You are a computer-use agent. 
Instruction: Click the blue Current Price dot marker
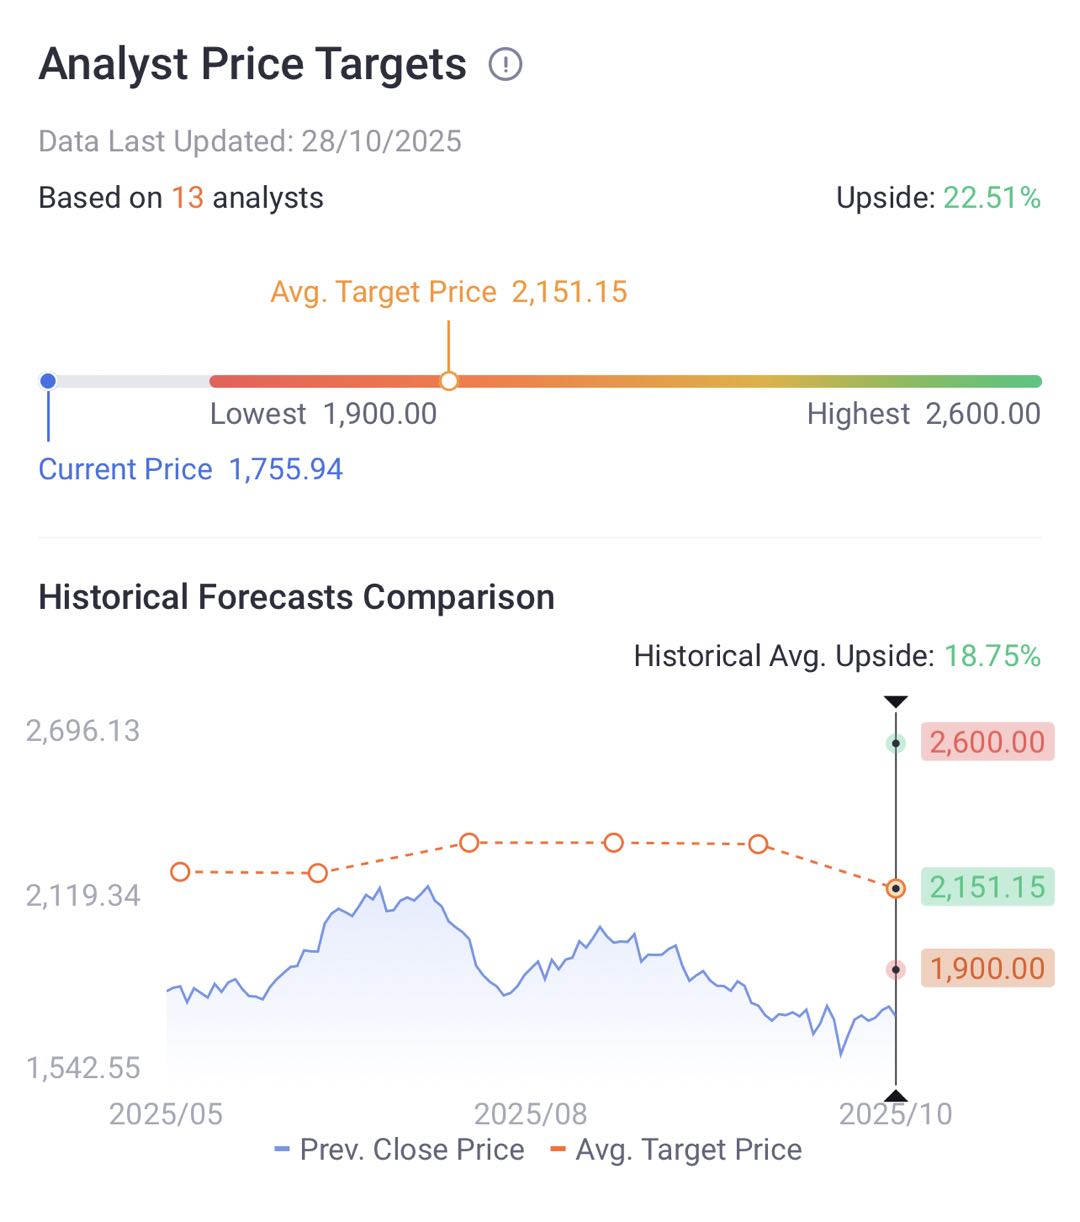point(48,381)
